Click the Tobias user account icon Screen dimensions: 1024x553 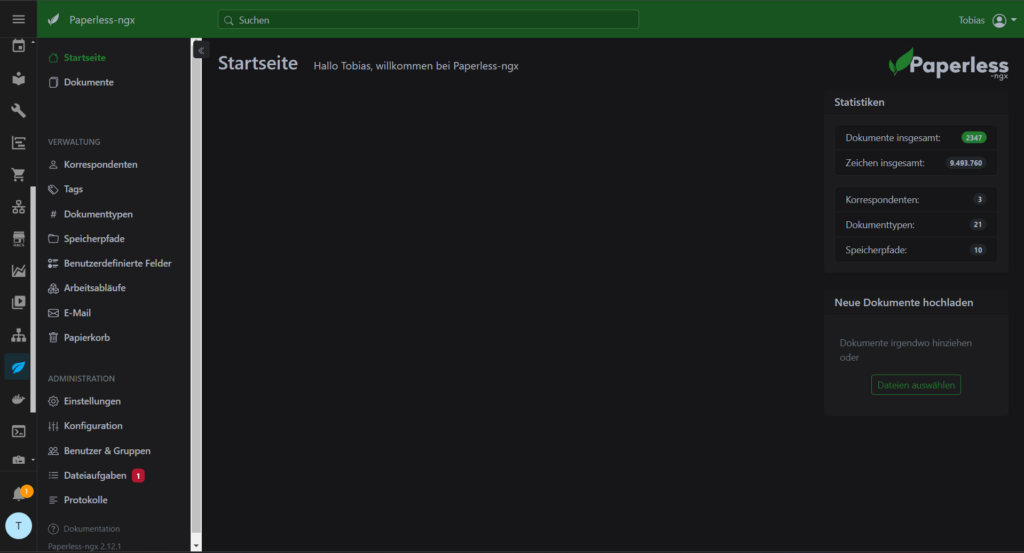click(x=999, y=20)
